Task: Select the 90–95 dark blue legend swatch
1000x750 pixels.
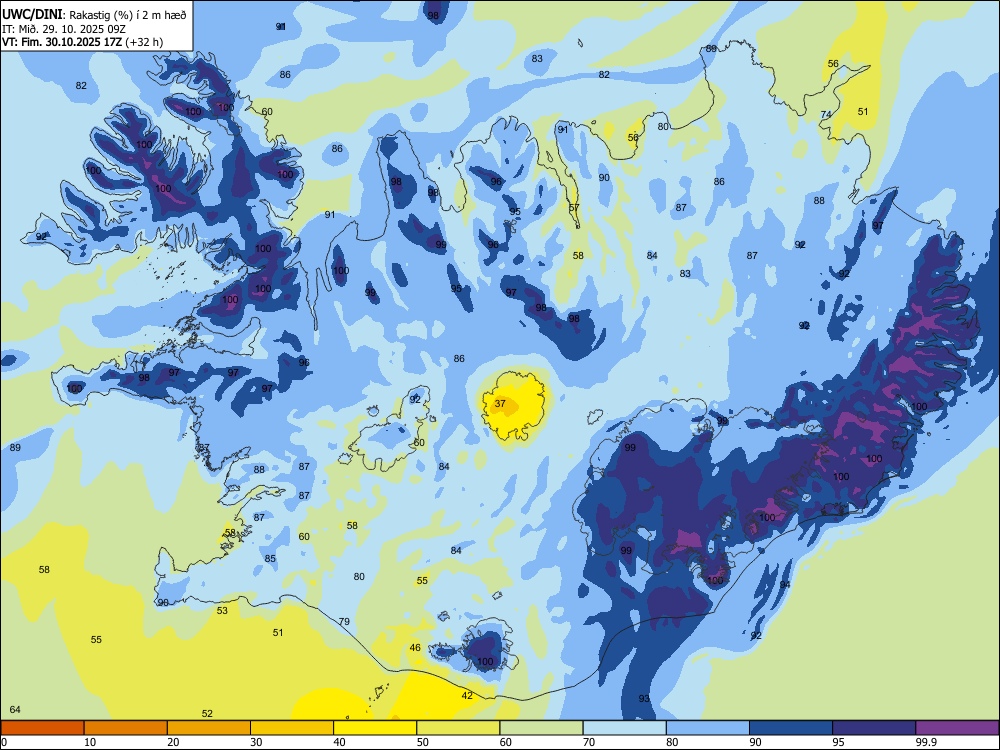Action: (791, 728)
